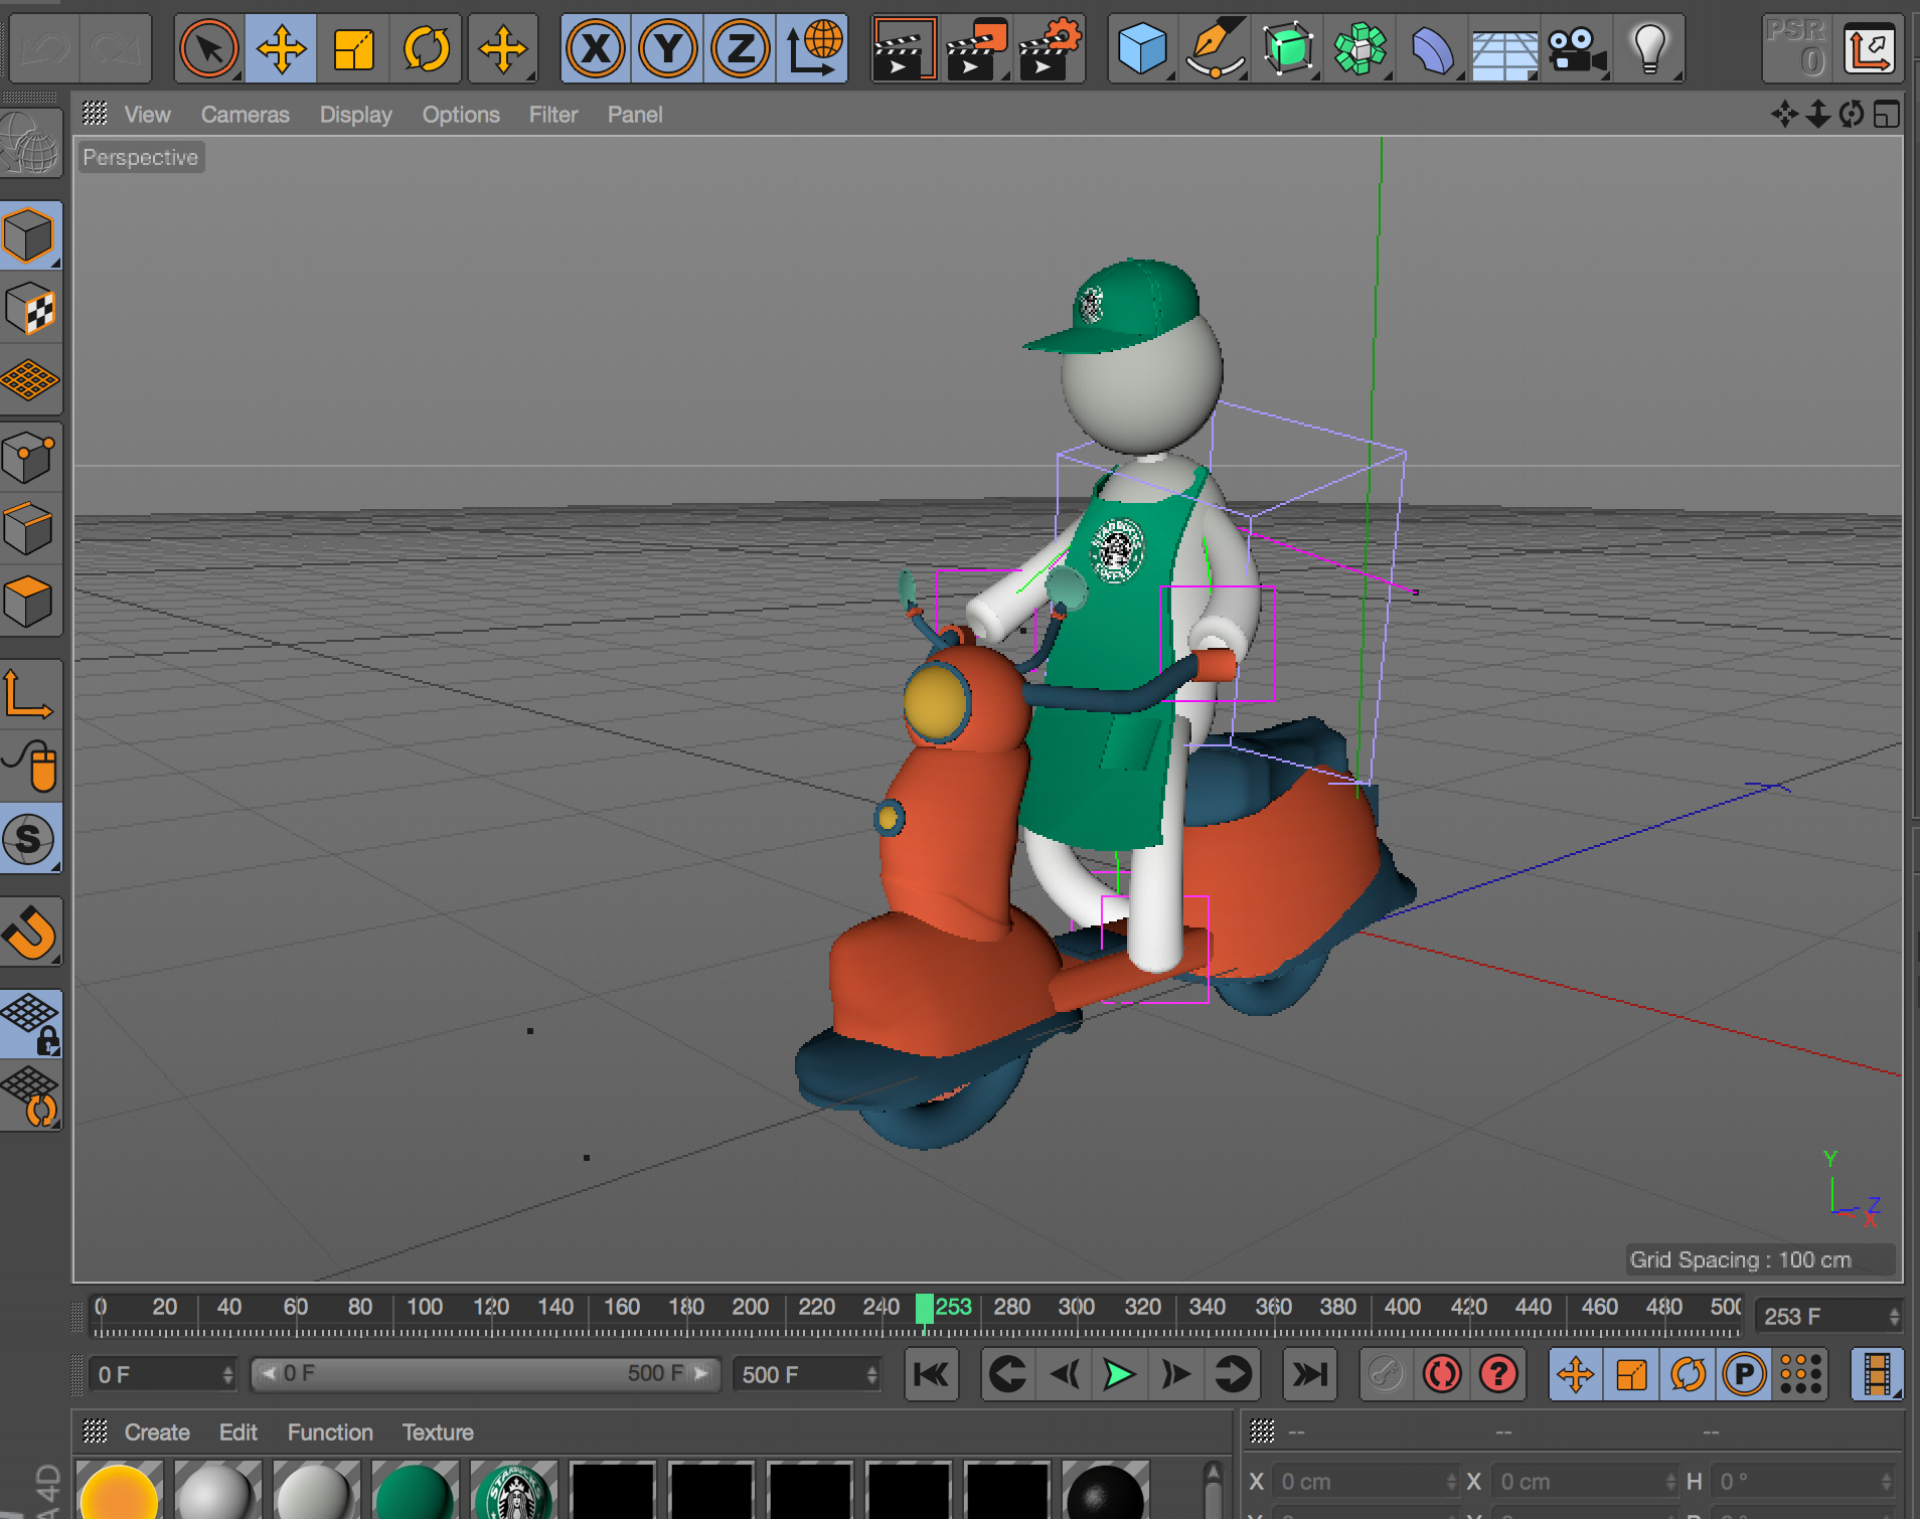
Task: Add a Camera object
Action: tap(1576, 48)
